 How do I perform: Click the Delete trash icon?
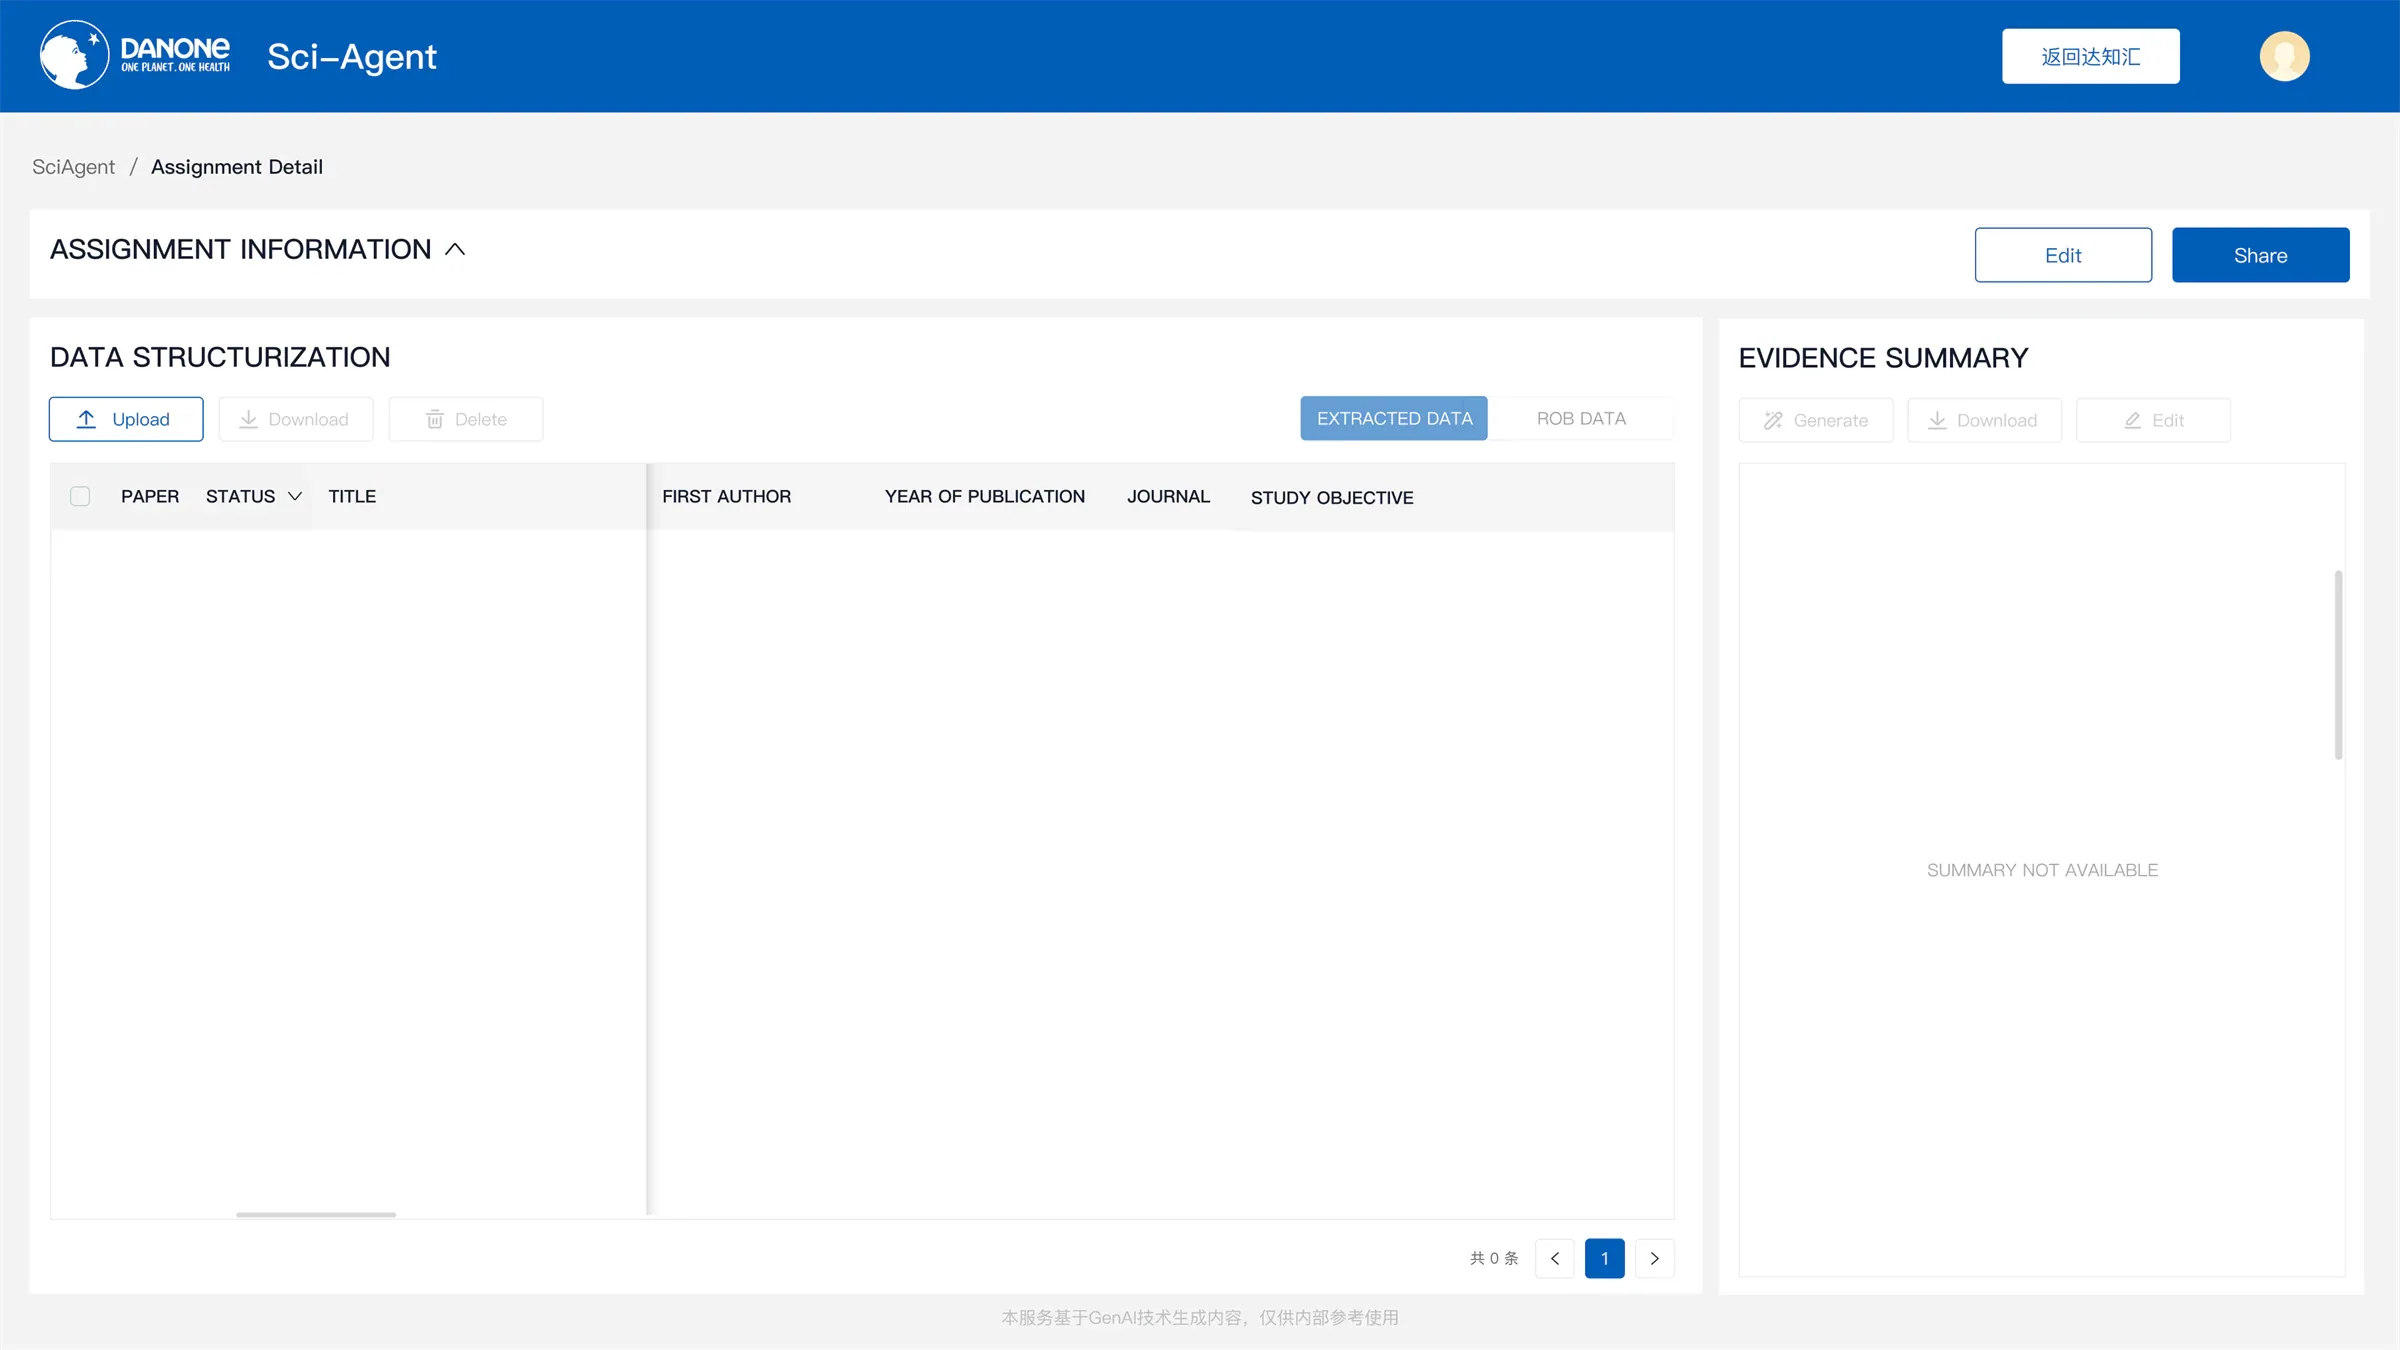click(x=434, y=419)
